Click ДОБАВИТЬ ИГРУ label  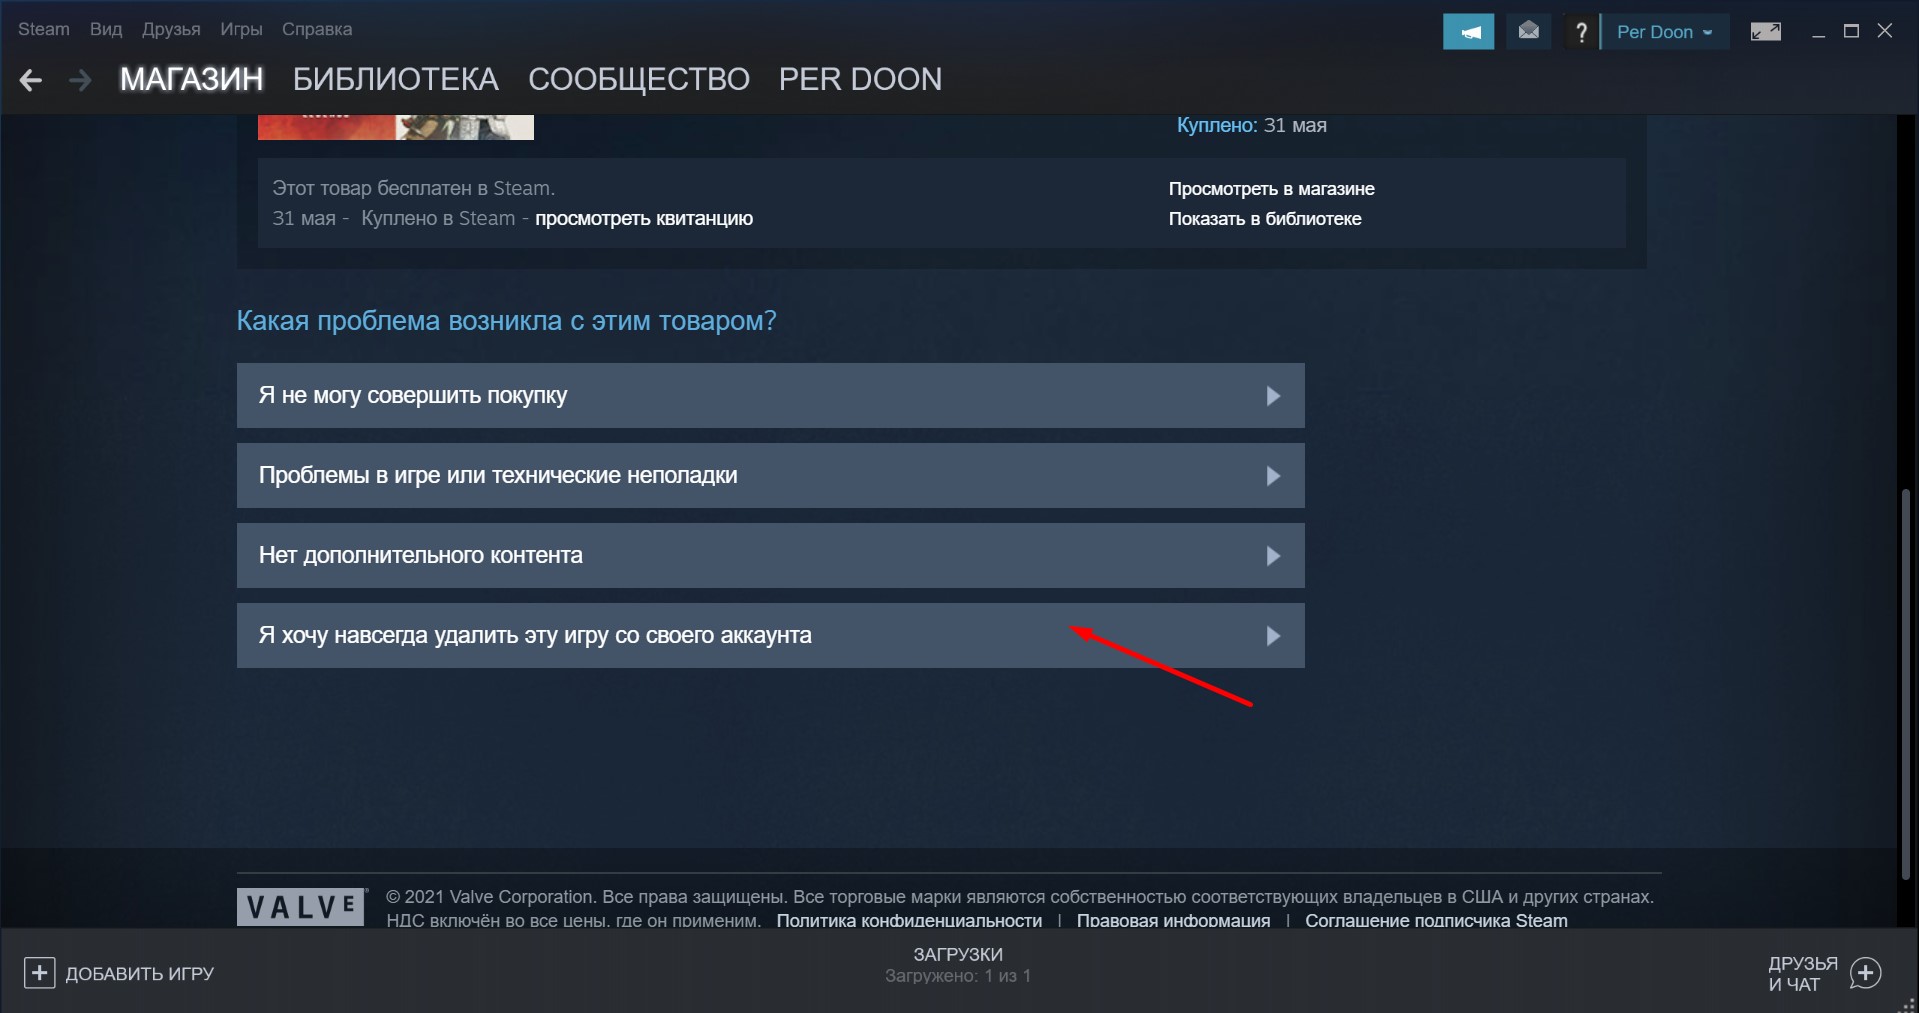[x=140, y=973]
